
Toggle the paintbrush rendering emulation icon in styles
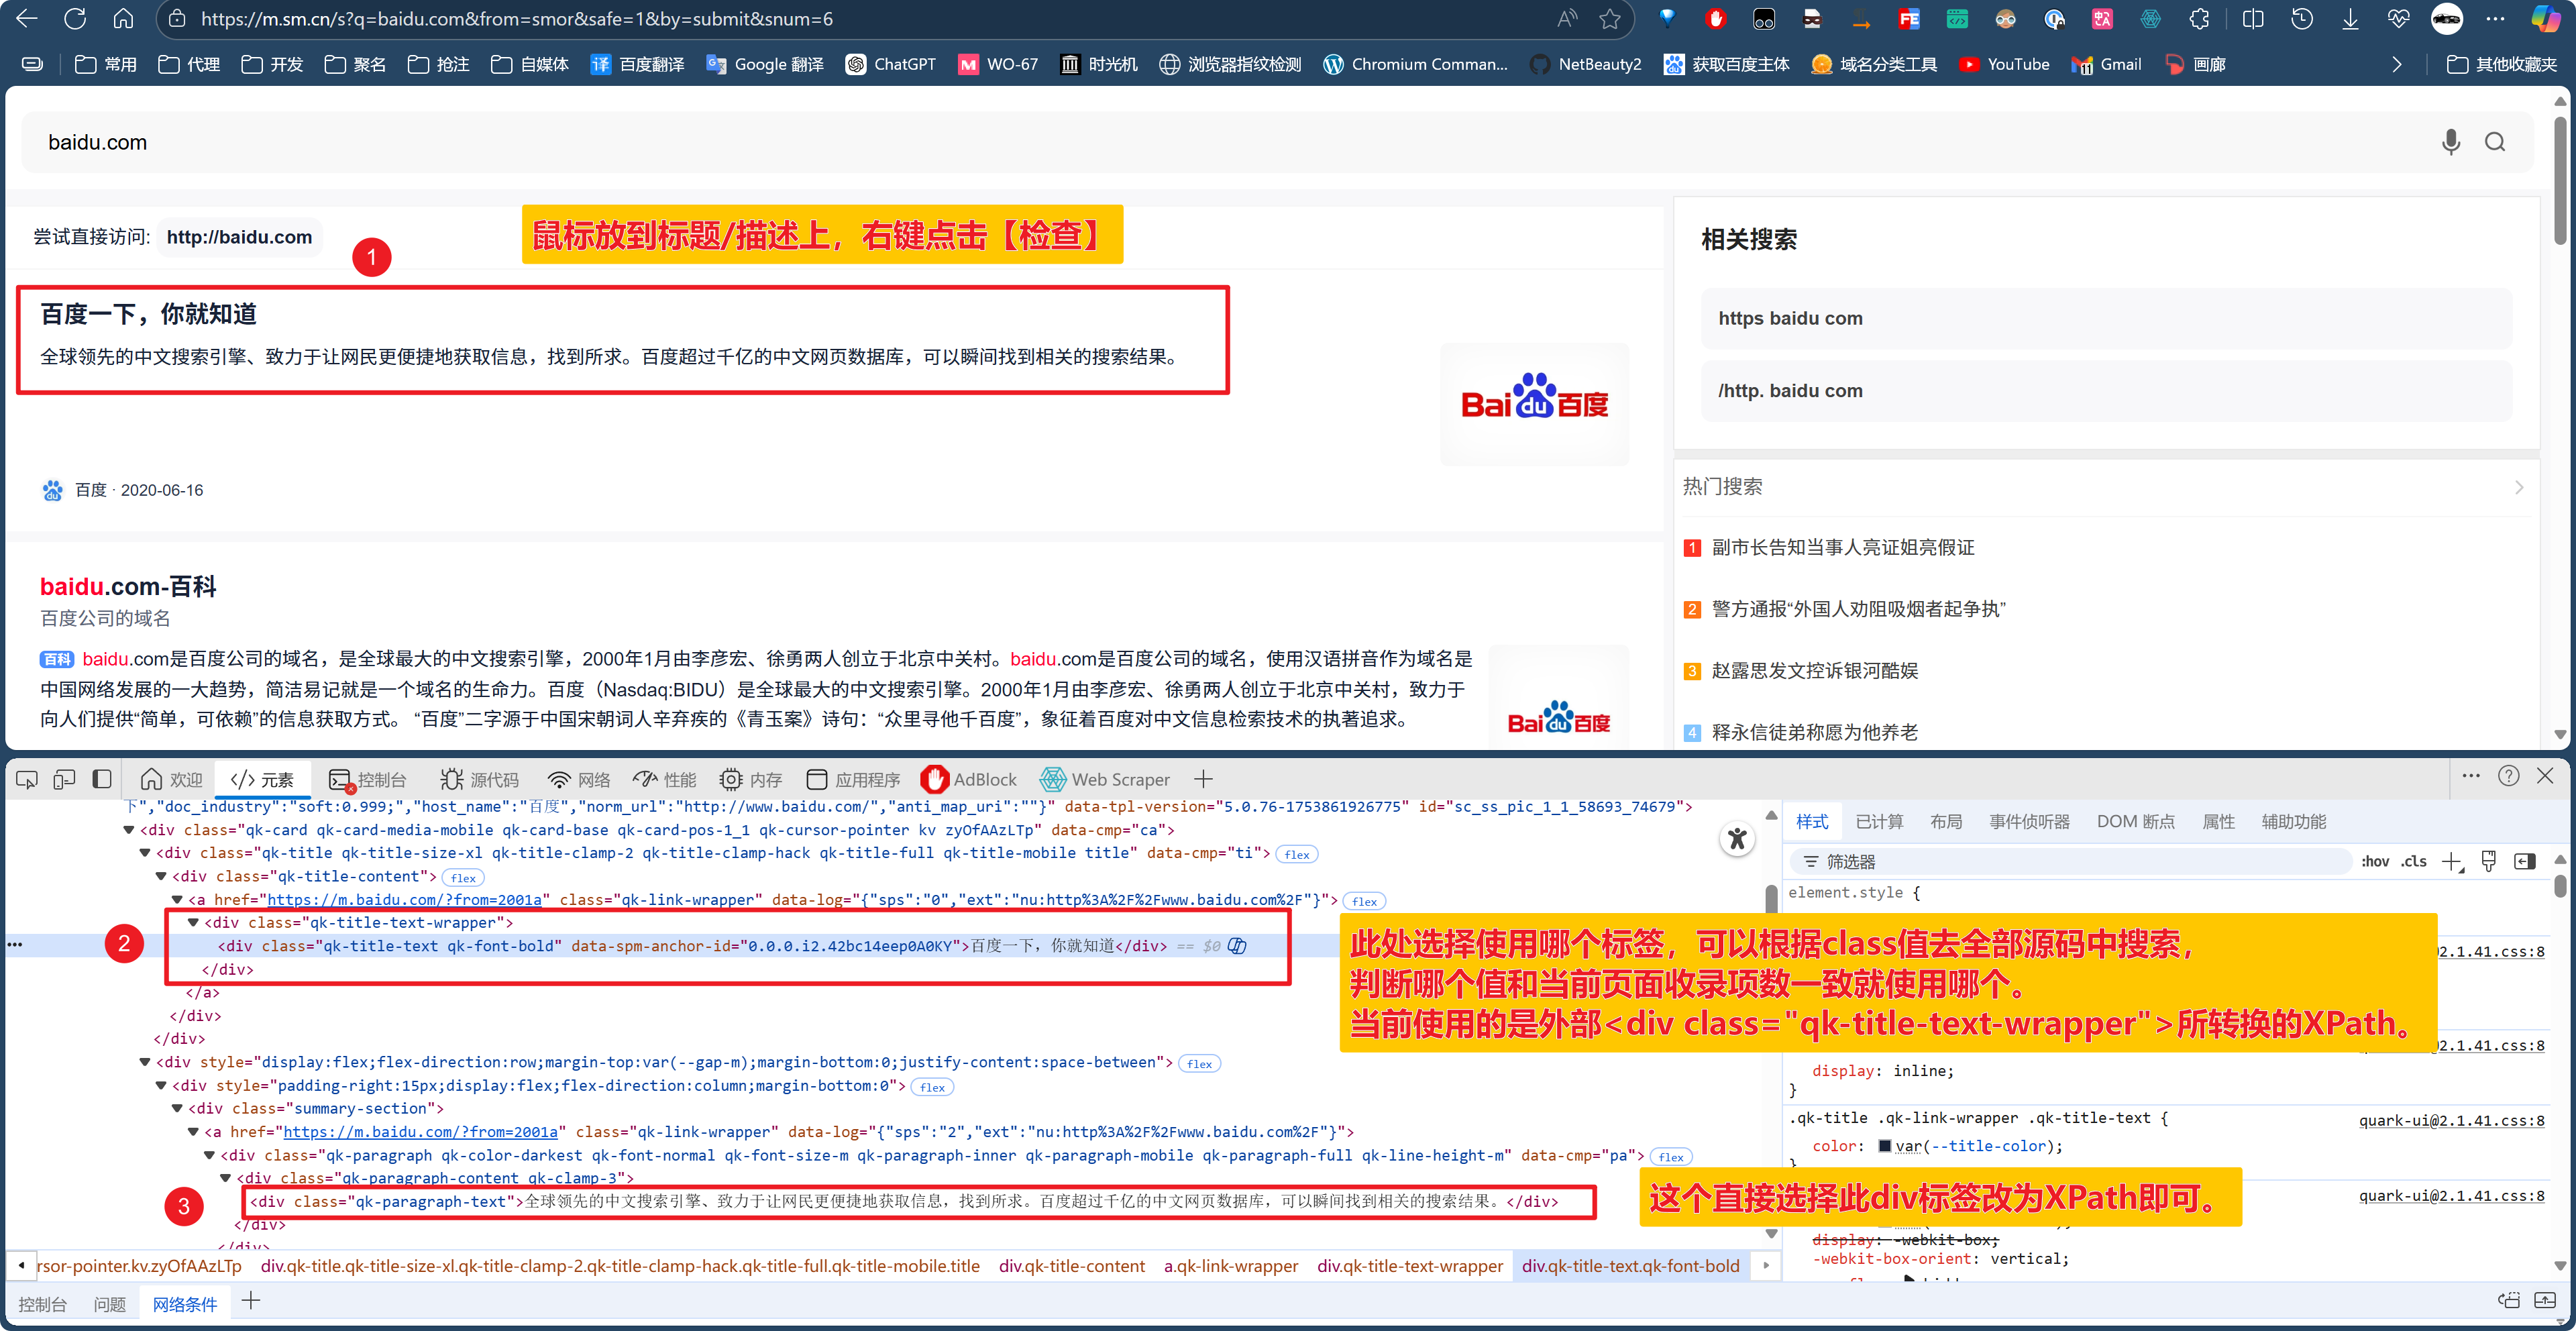[x=2489, y=861]
